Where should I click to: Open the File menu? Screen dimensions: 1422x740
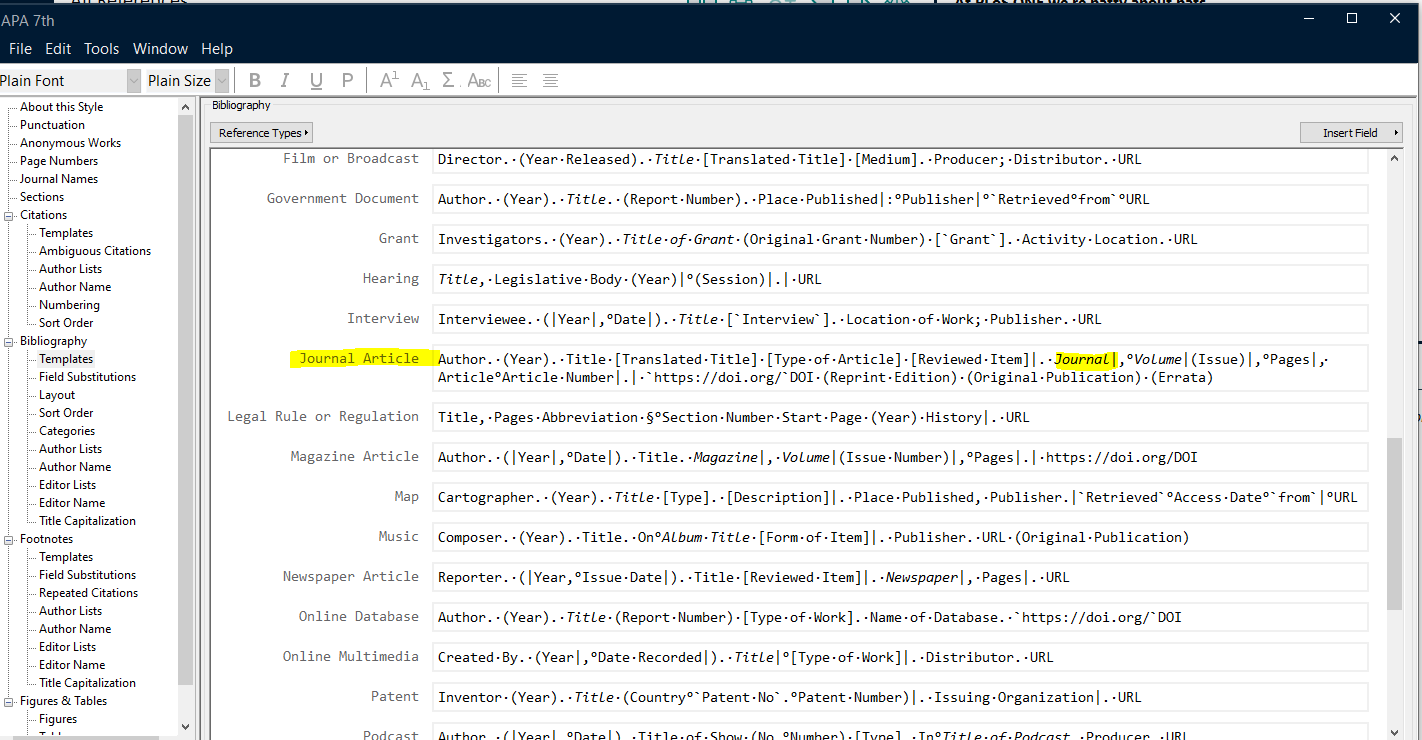[x=20, y=48]
